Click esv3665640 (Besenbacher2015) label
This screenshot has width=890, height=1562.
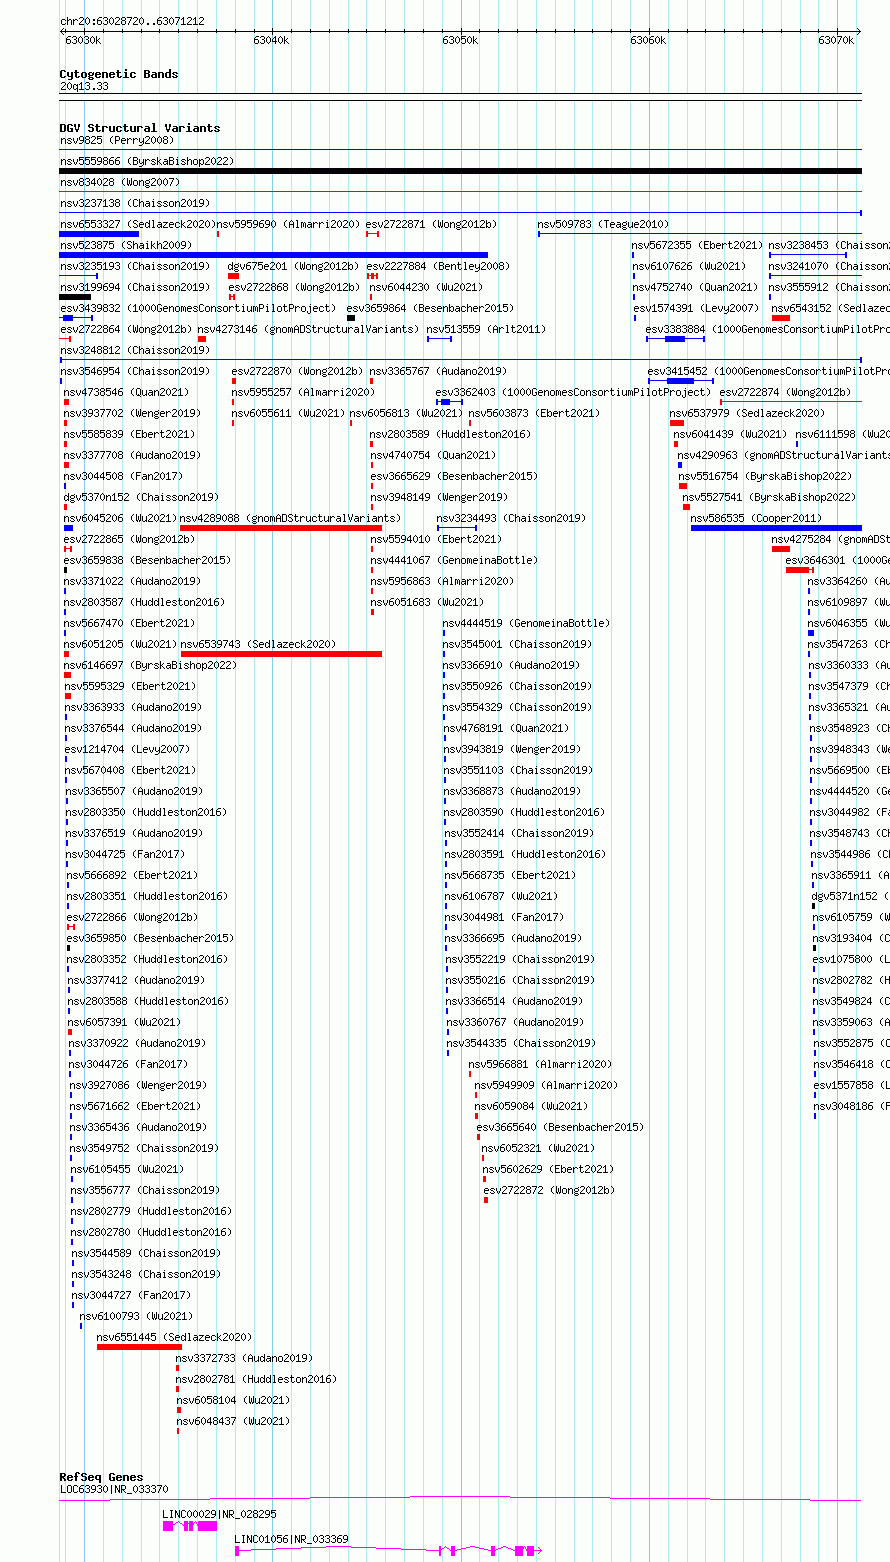coord(560,1127)
